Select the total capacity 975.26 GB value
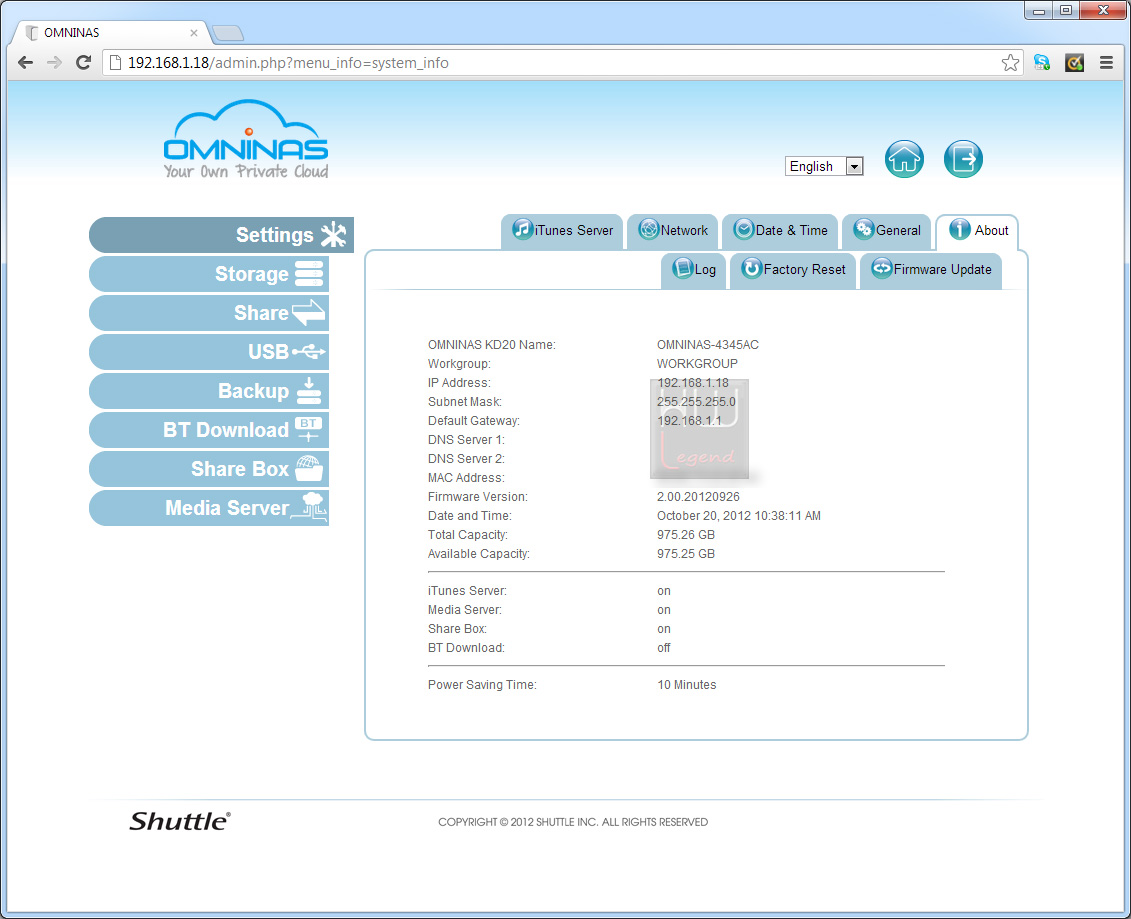Screen dimensions: 1131x919 (686, 535)
